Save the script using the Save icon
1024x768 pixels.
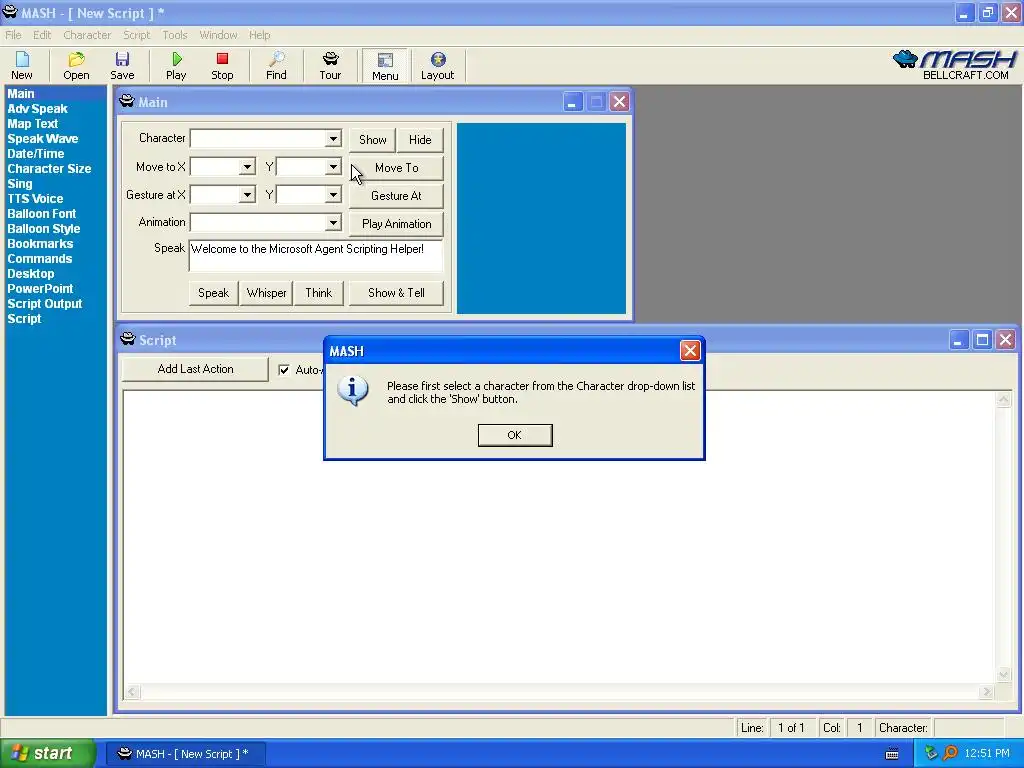tap(122, 65)
